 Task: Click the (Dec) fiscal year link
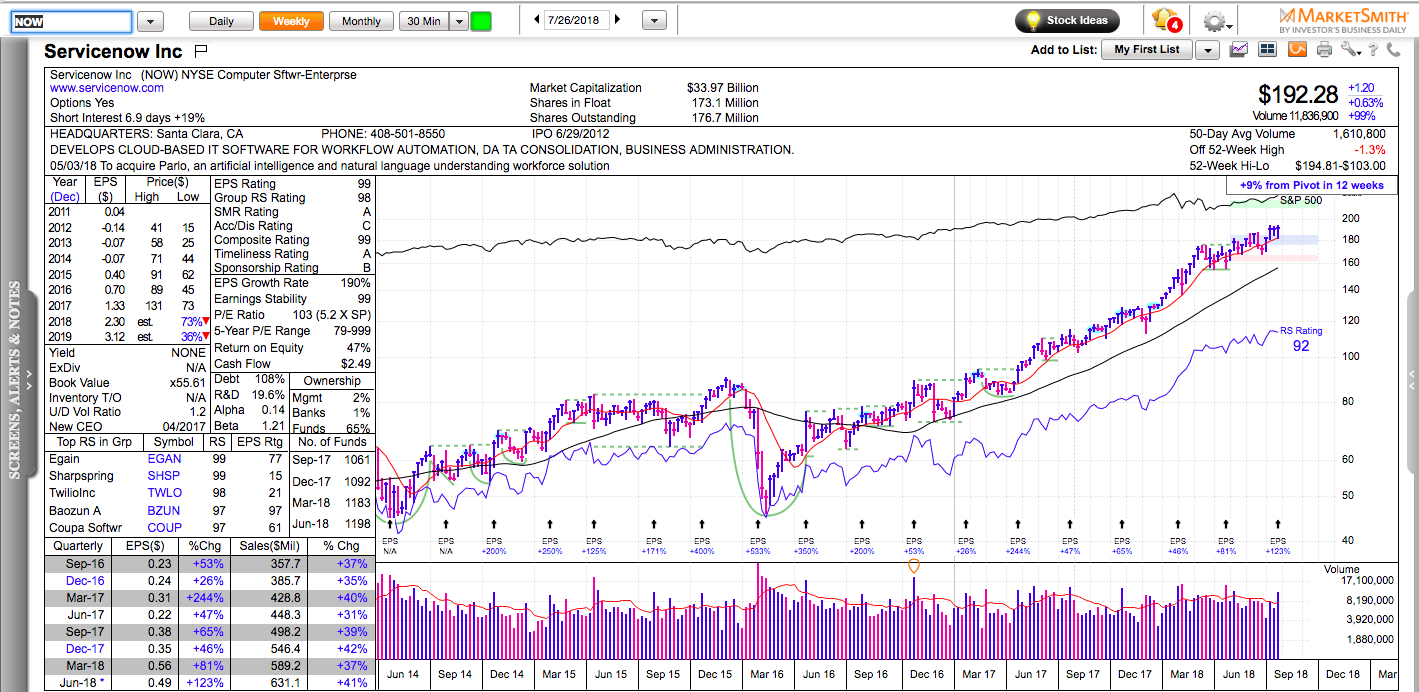[x=65, y=197]
